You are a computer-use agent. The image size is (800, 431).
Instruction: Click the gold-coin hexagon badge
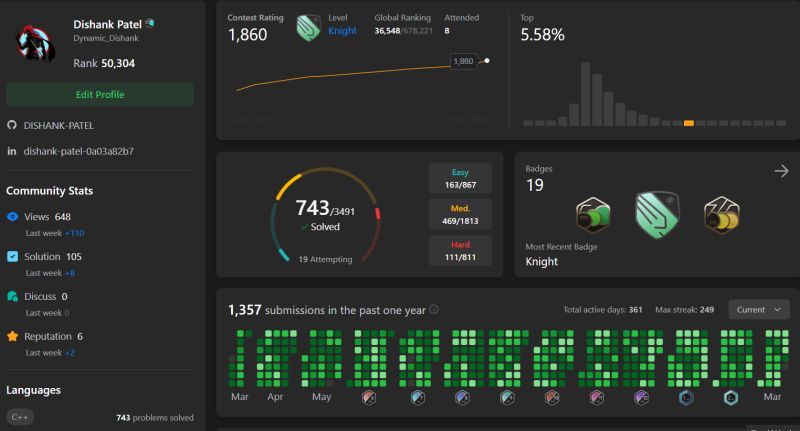721,215
